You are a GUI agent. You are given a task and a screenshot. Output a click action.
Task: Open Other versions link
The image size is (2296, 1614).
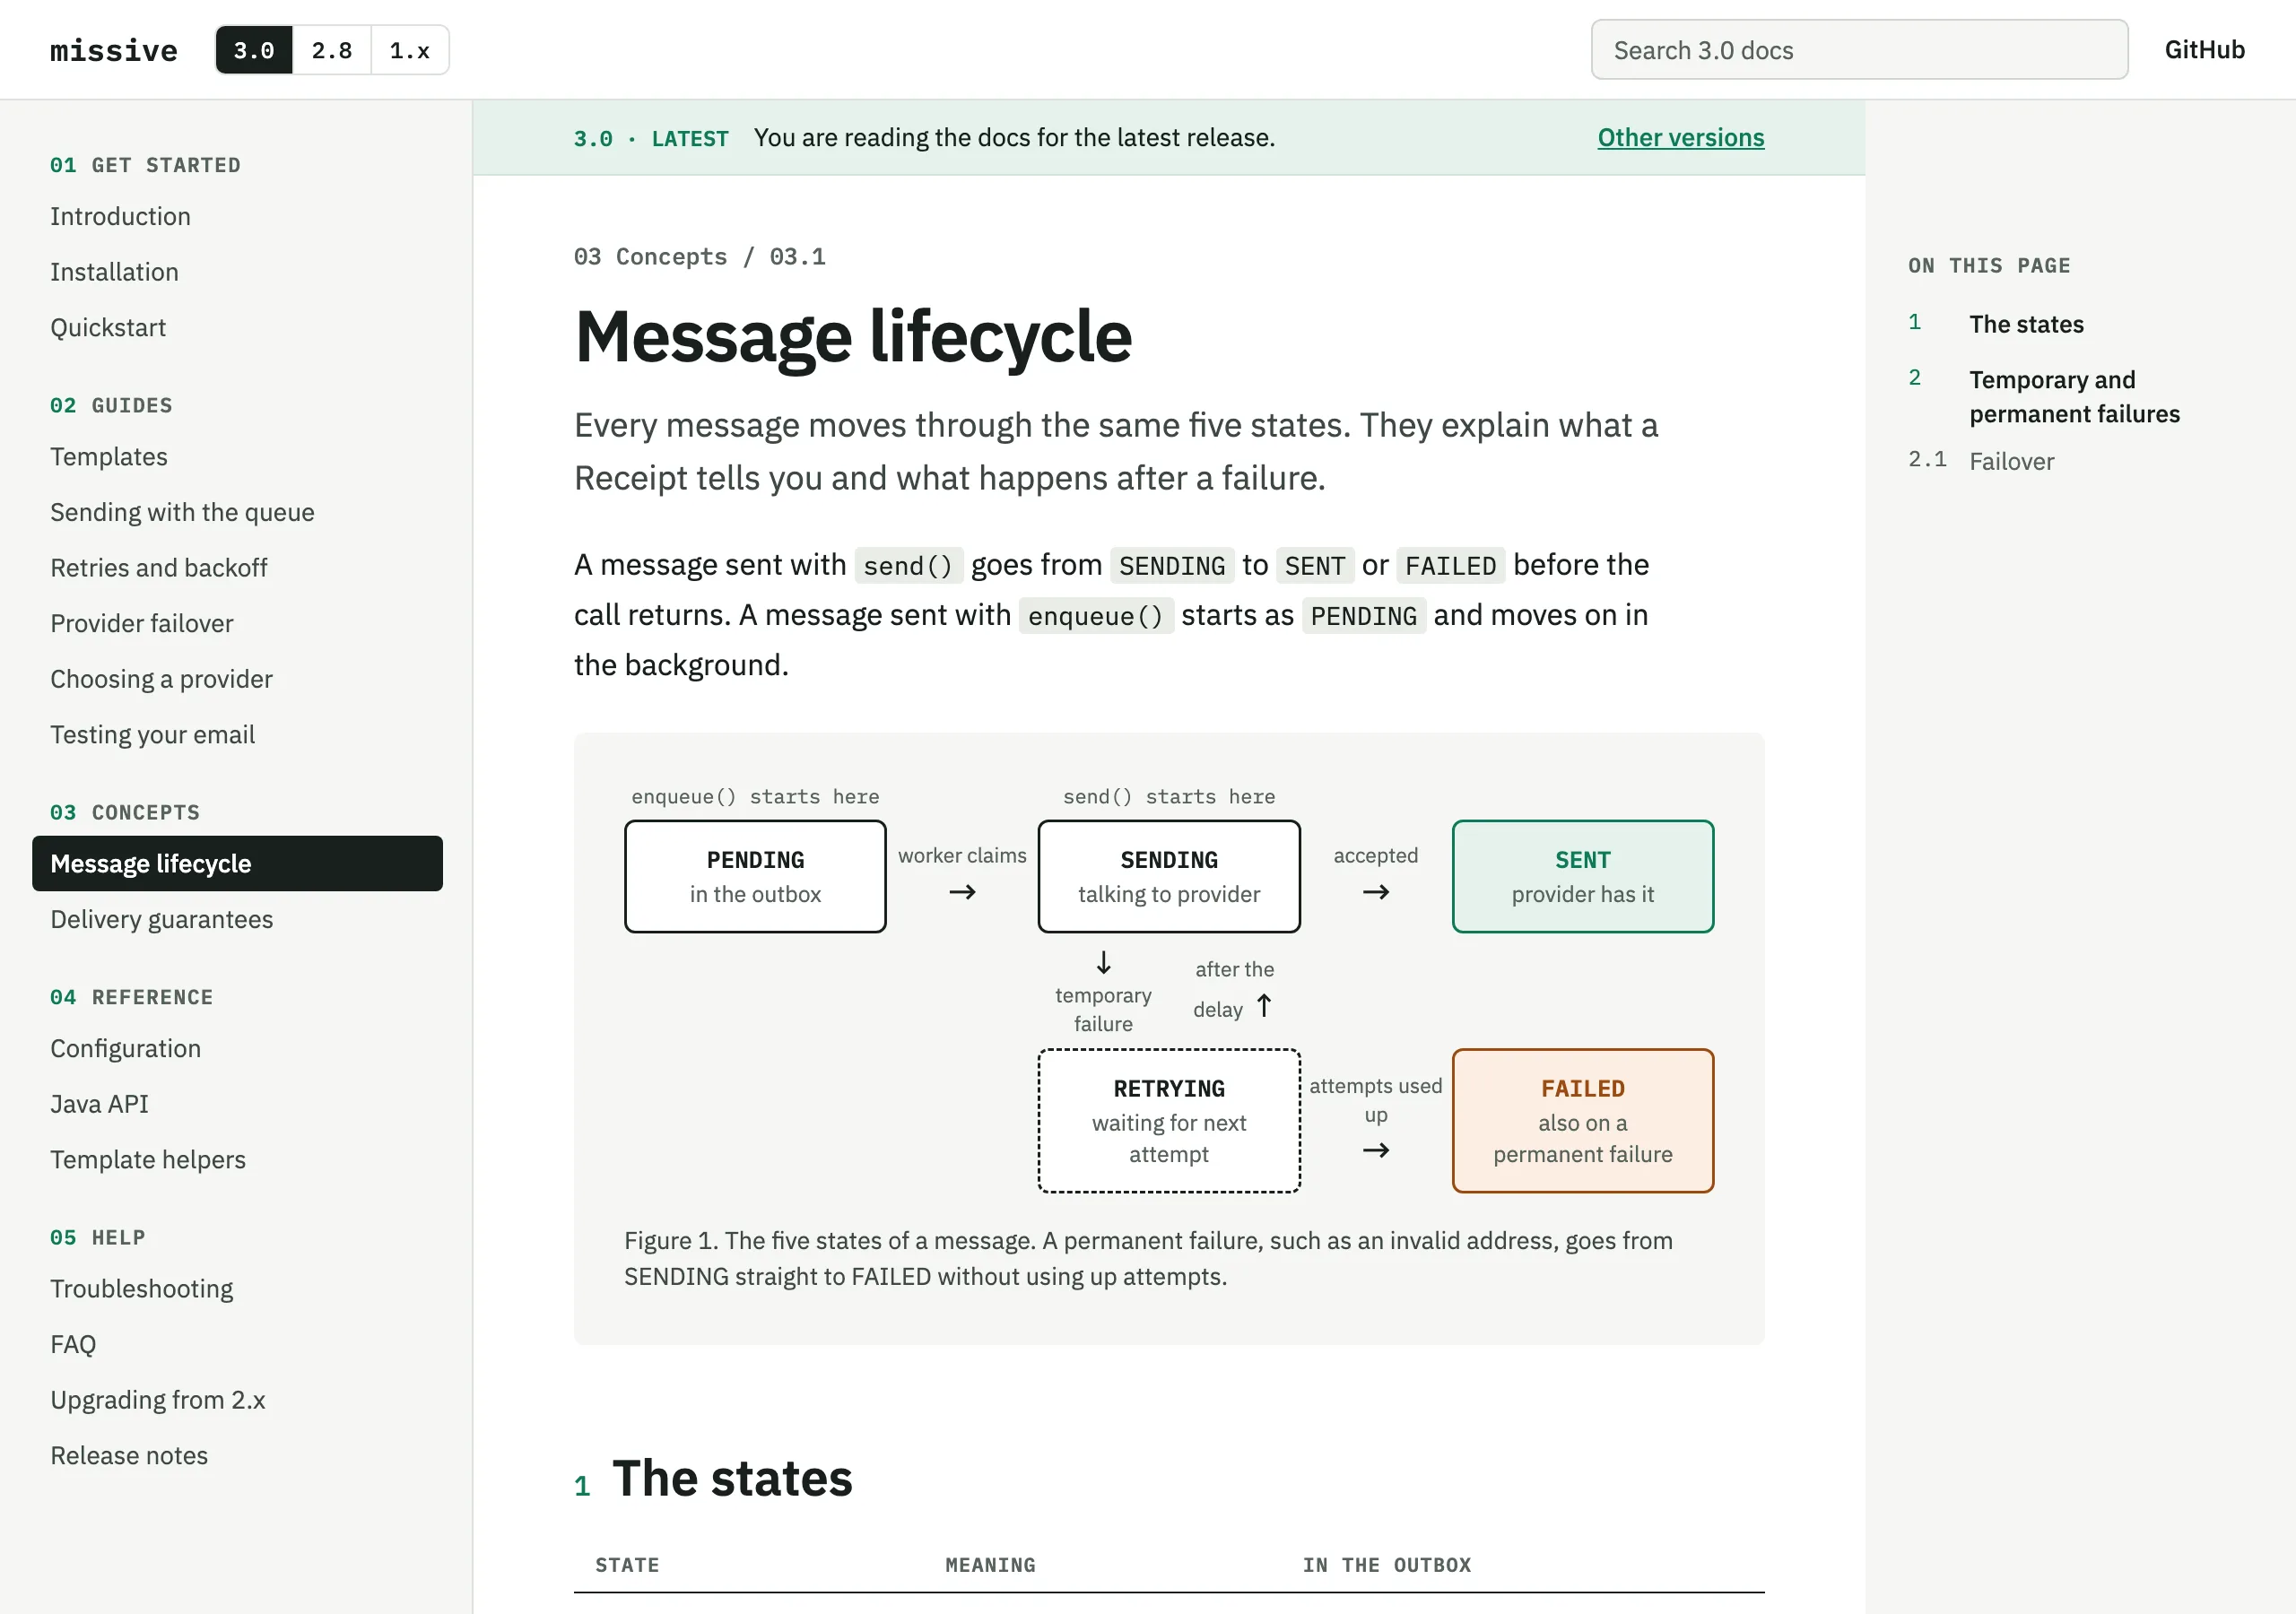(x=1680, y=137)
